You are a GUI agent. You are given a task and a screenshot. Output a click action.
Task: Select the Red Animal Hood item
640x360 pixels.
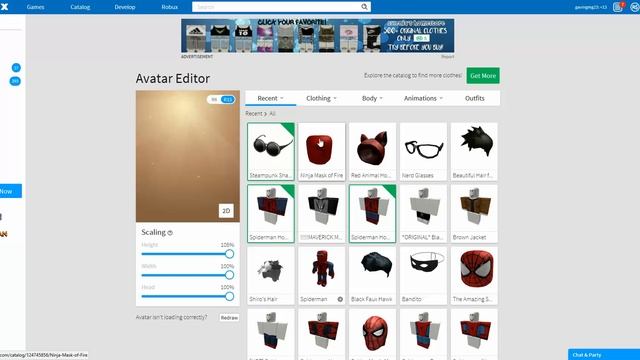pyautogui.click(x=373, y=151)
